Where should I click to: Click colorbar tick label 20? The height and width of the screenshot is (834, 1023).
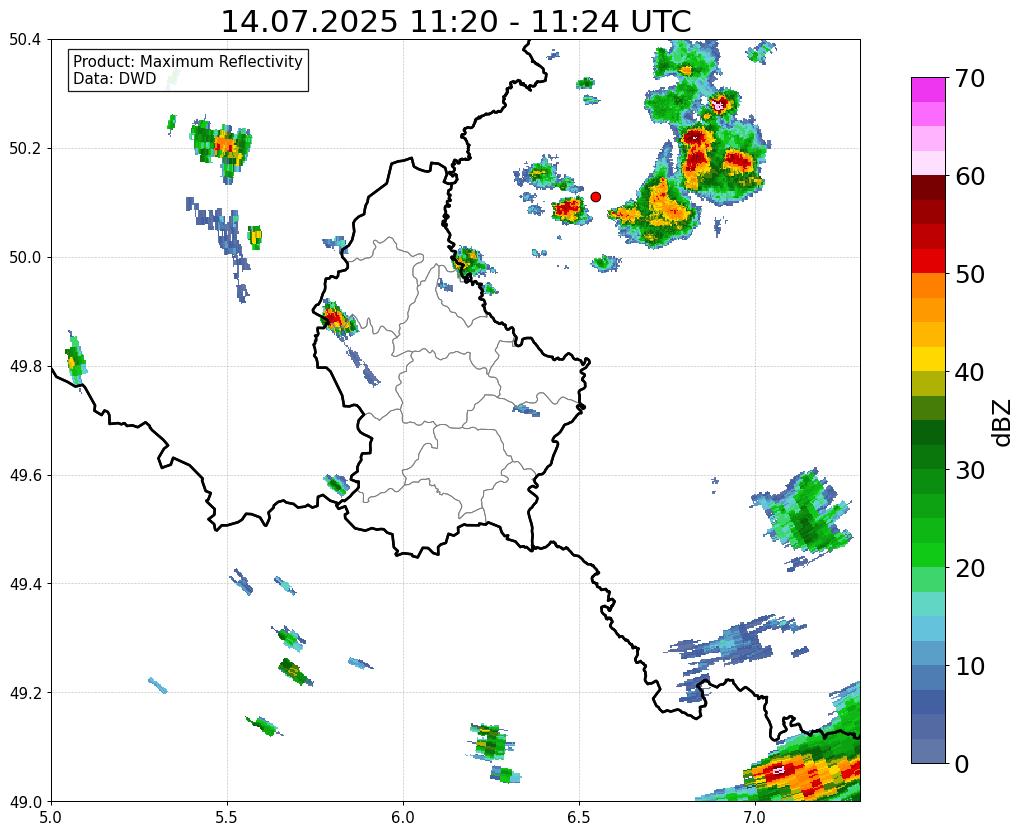point(968,568)
